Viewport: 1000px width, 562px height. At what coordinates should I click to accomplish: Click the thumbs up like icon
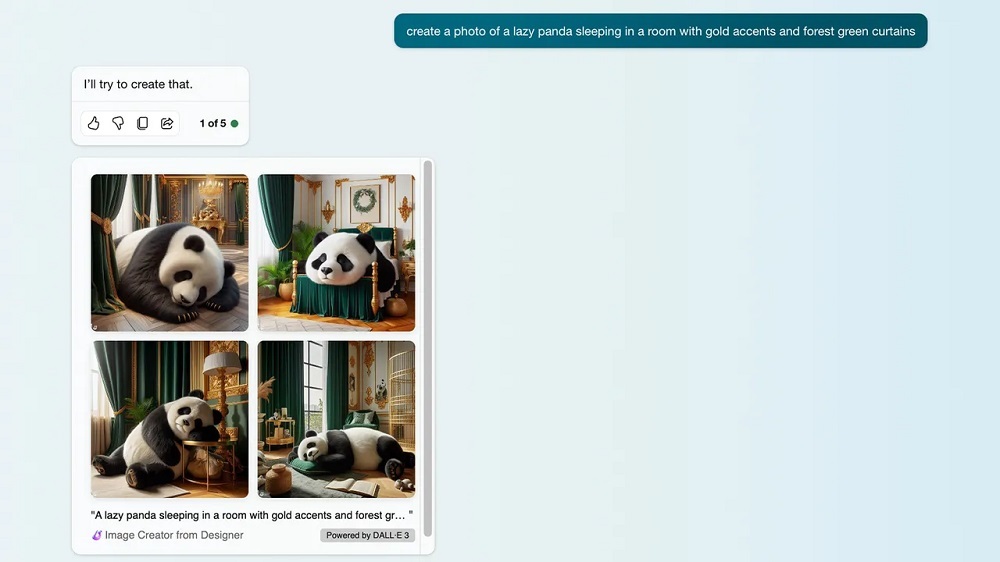[x=94, y=123]
